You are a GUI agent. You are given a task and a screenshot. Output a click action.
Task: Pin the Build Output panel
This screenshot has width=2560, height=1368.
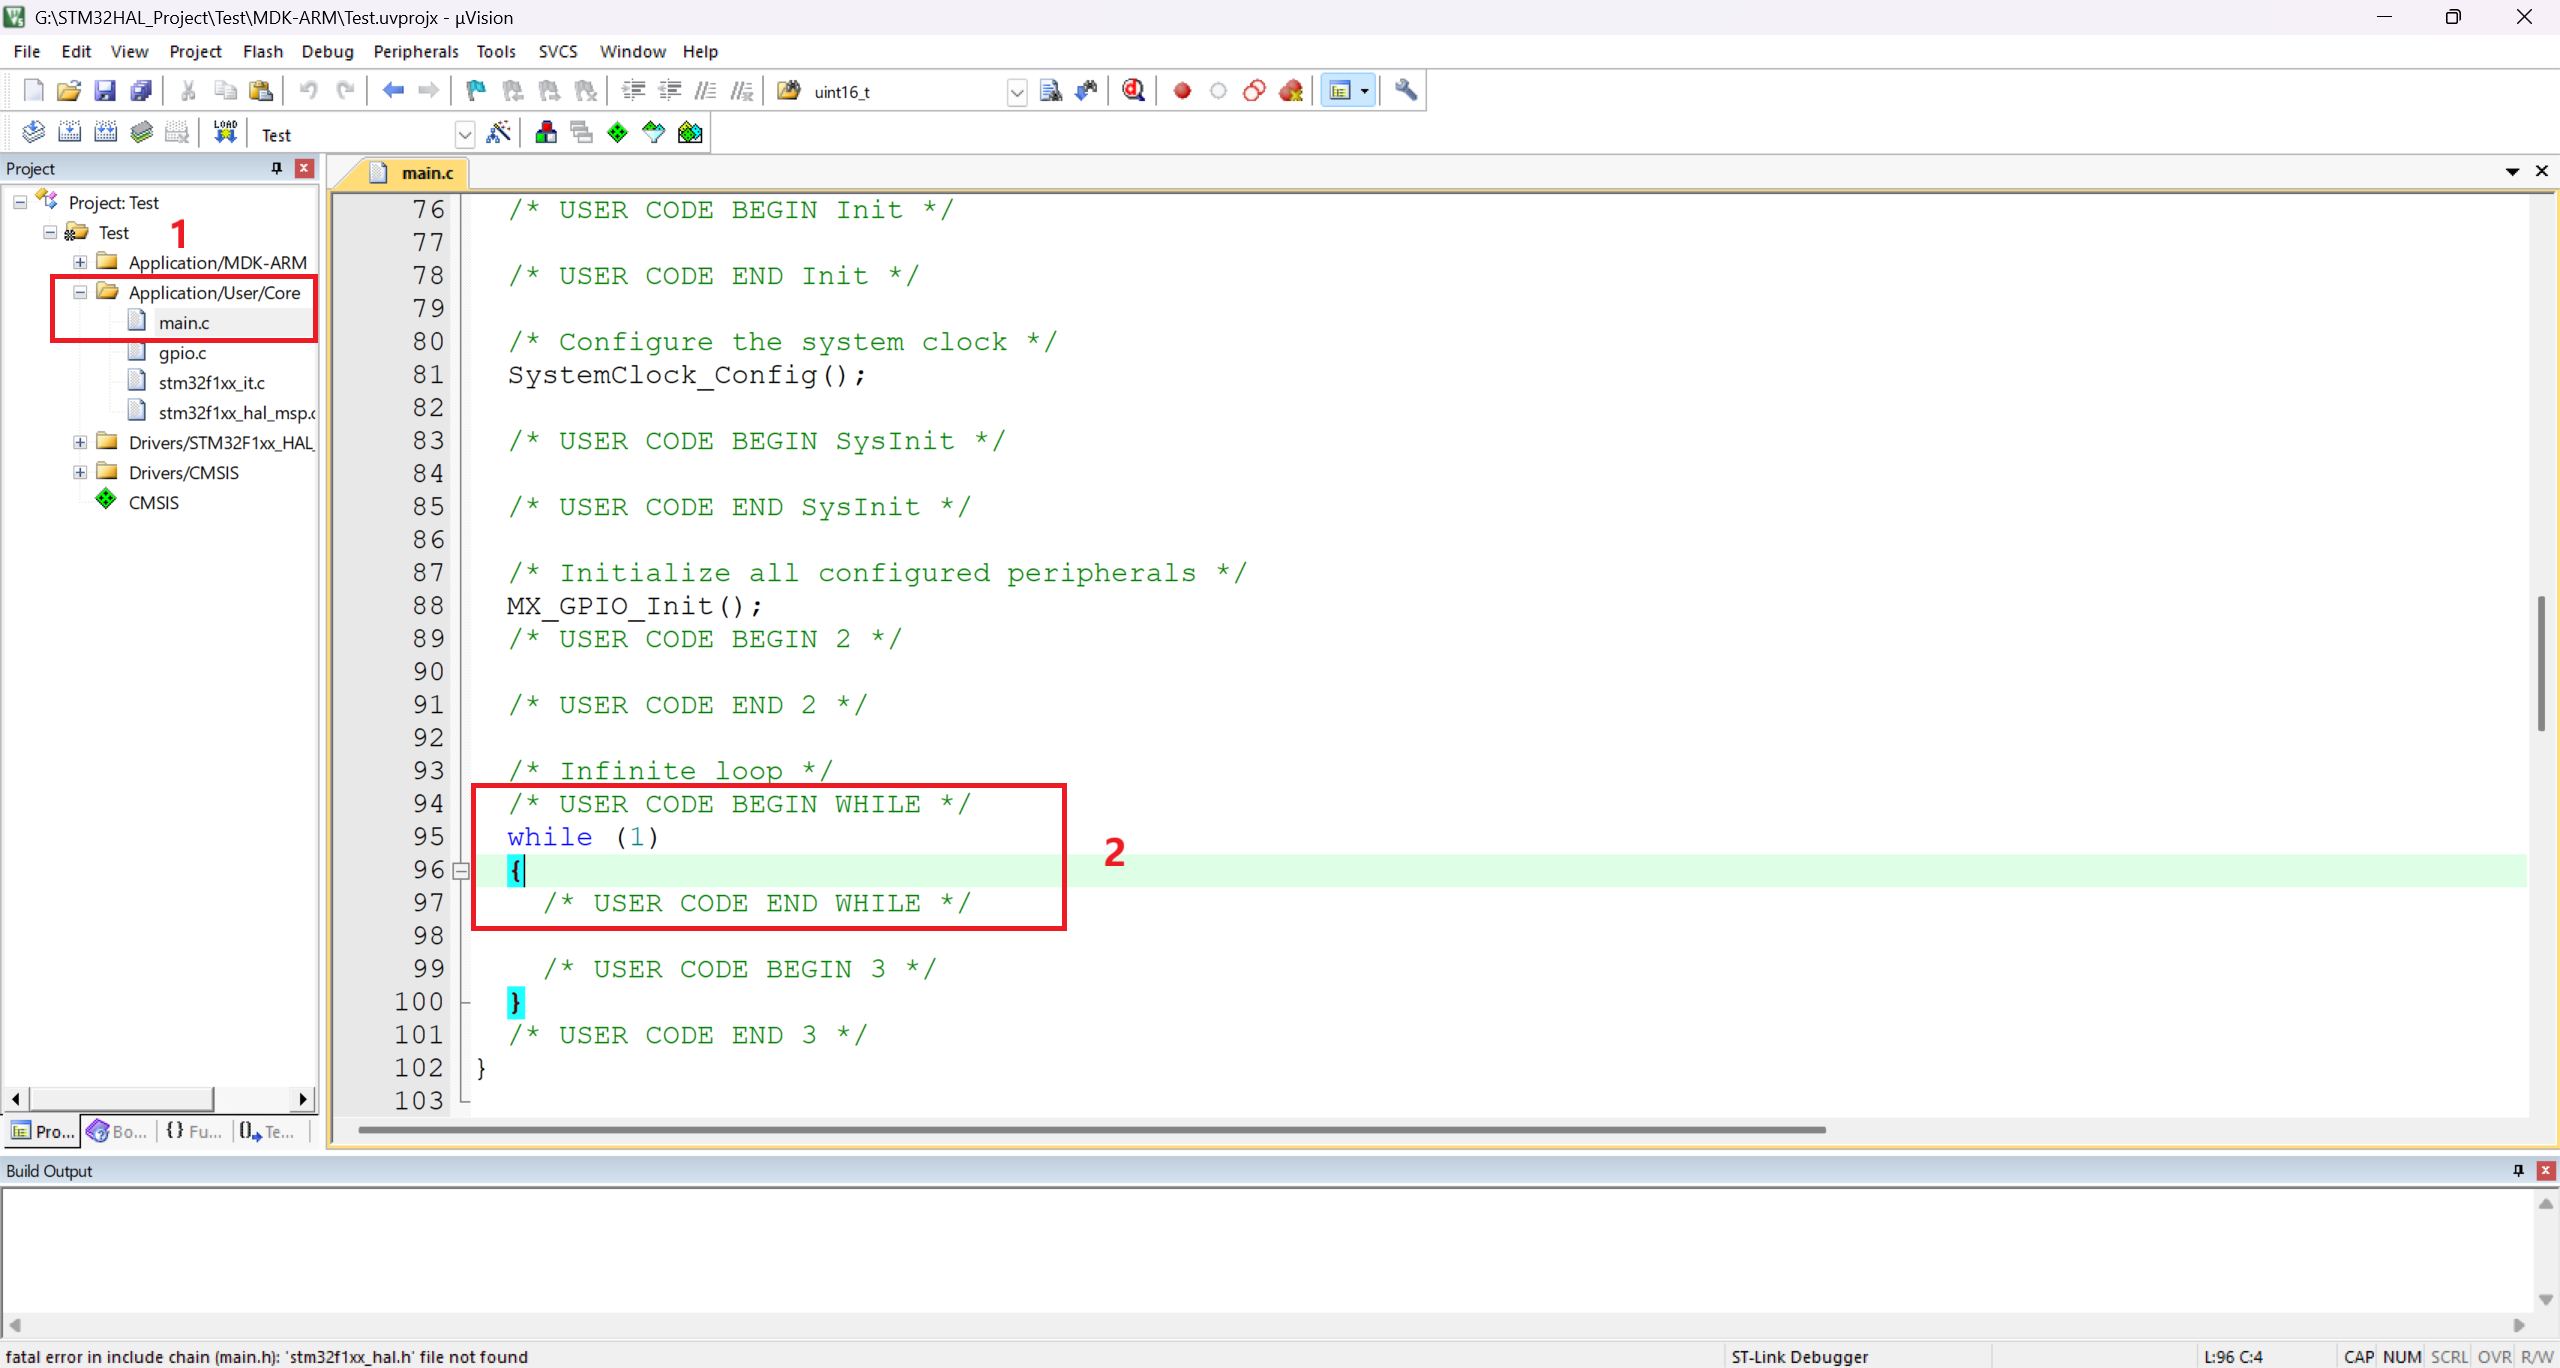tap(2518, 1170)
